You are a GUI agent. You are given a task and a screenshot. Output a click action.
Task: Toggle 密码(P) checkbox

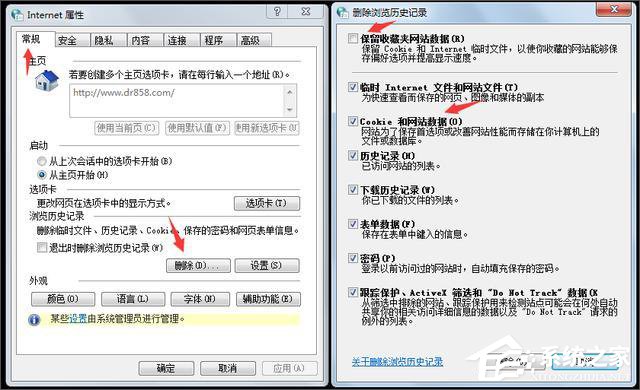coord(353,258)
